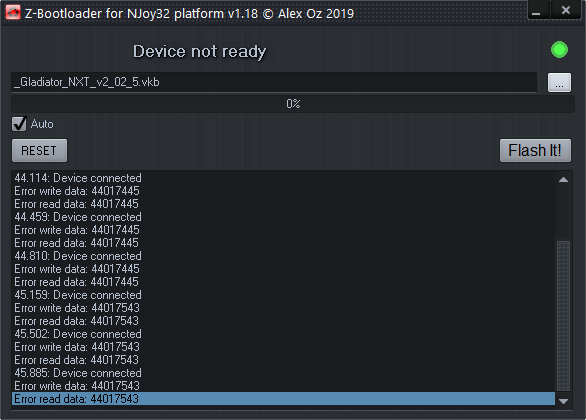Uncheck the Auto checkbox
This screenshot has width=586, height=420.
click(x=19, y=124)
